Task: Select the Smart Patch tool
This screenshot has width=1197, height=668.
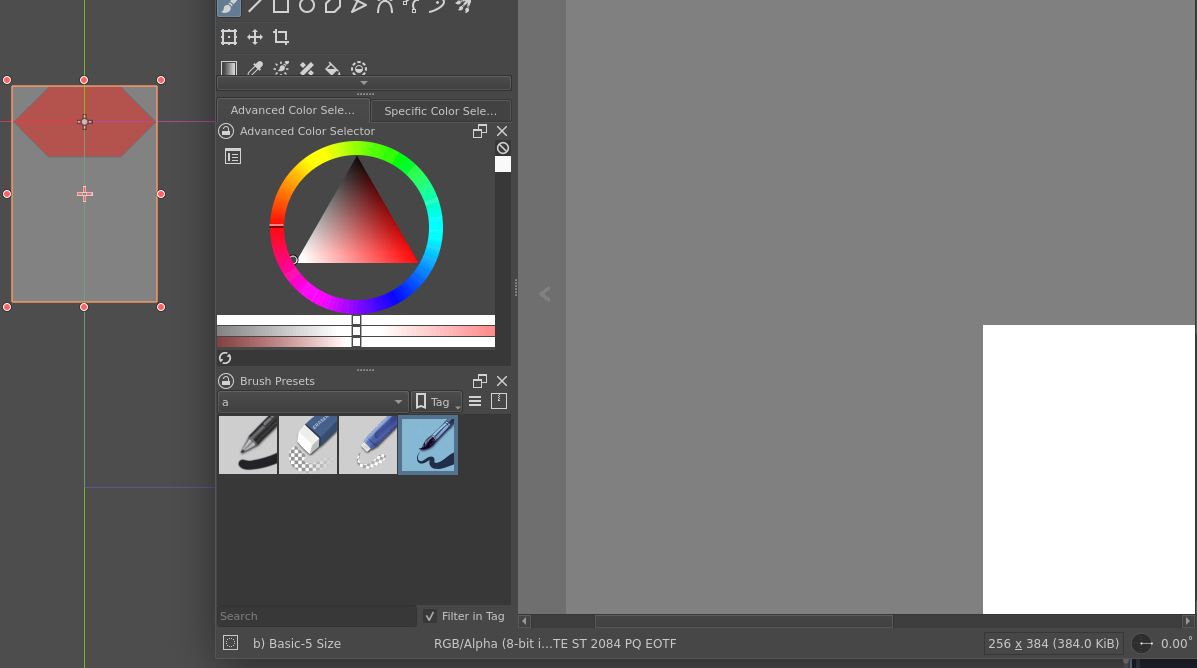Action: point(307,68)
